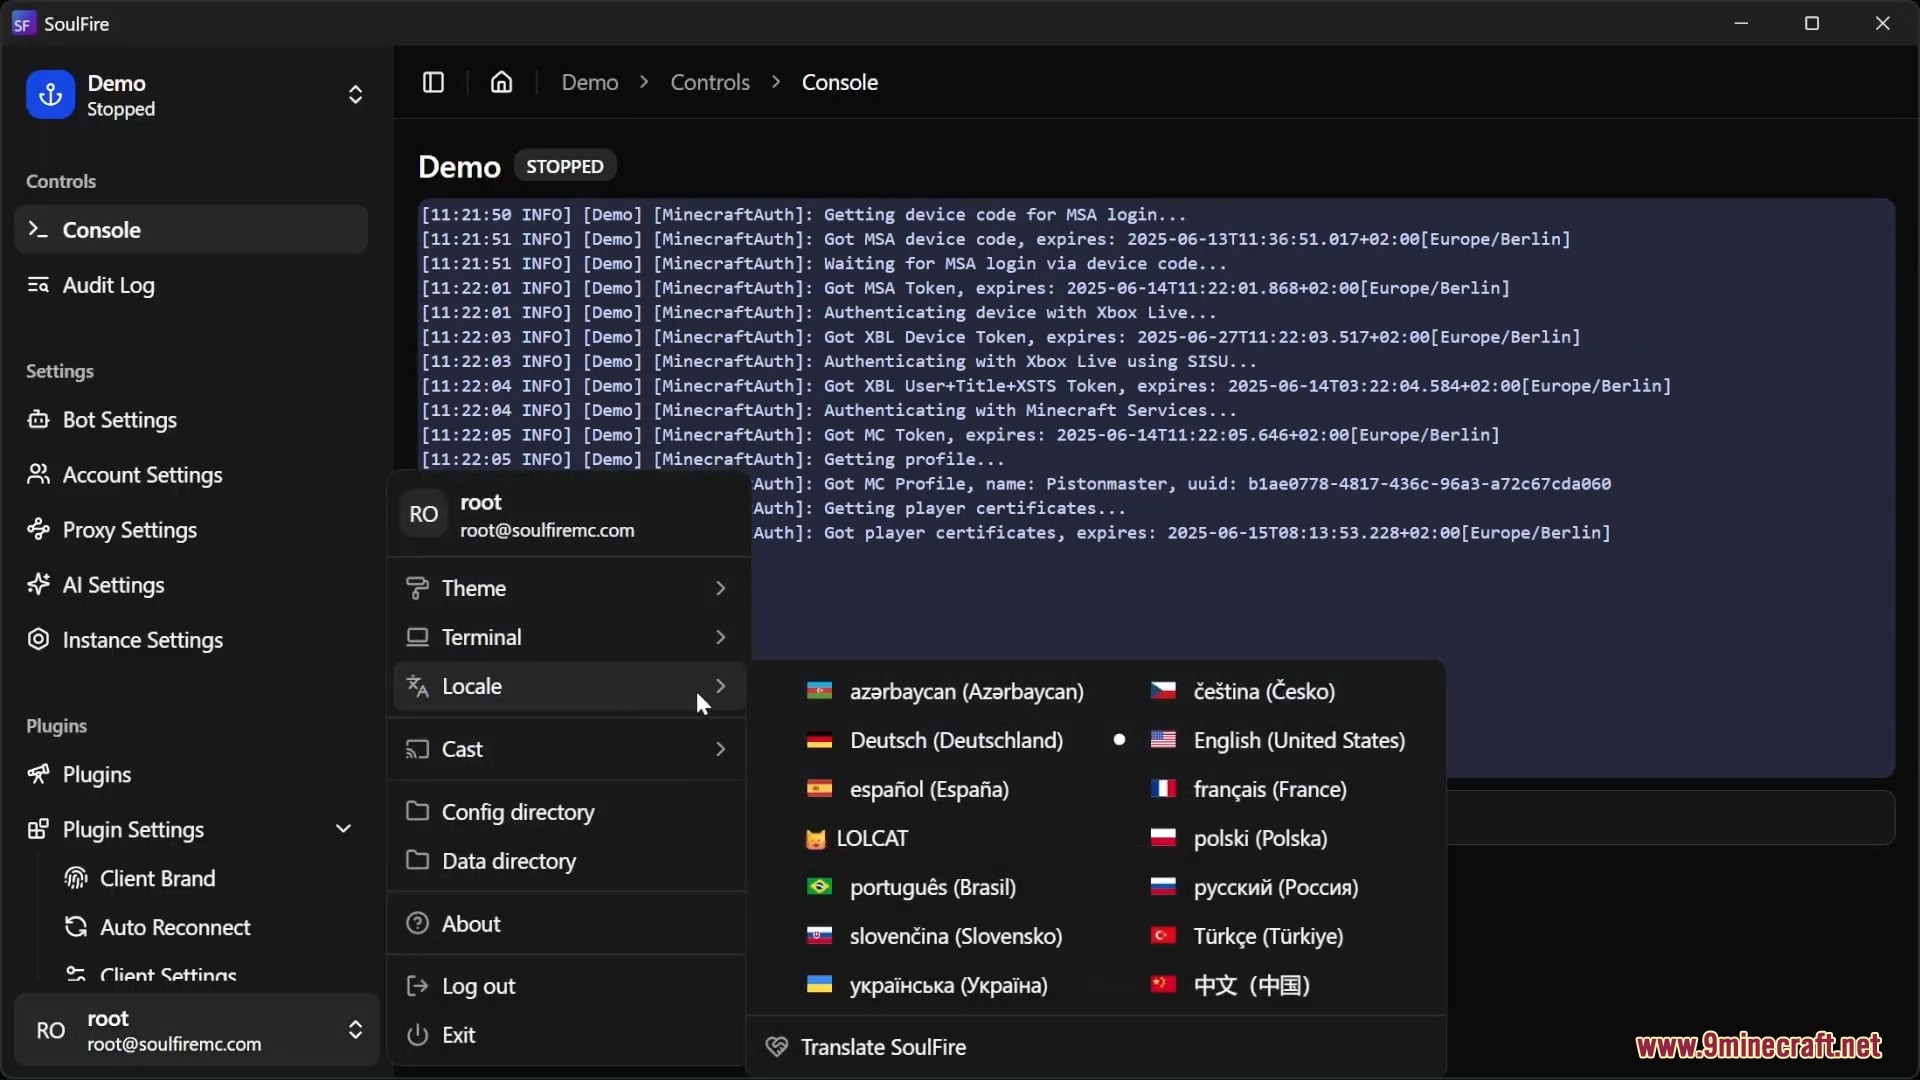Click Controls in the breadcrumb

[x=710, y=82]
